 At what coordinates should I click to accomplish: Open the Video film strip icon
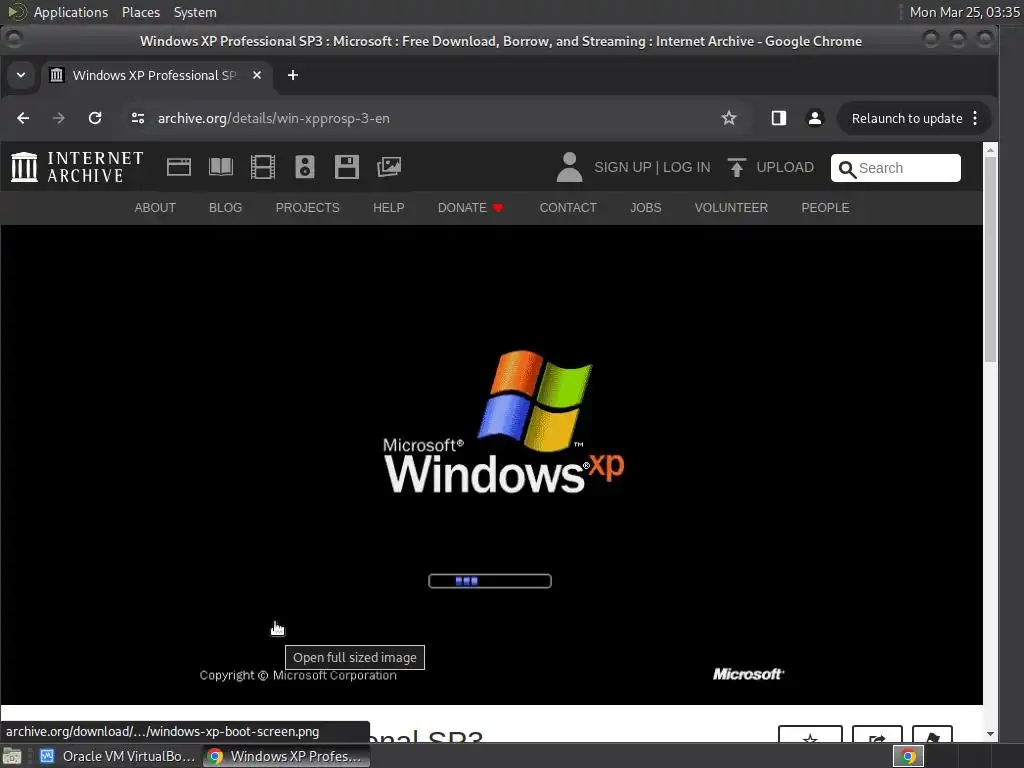click(x=263, y=167)
